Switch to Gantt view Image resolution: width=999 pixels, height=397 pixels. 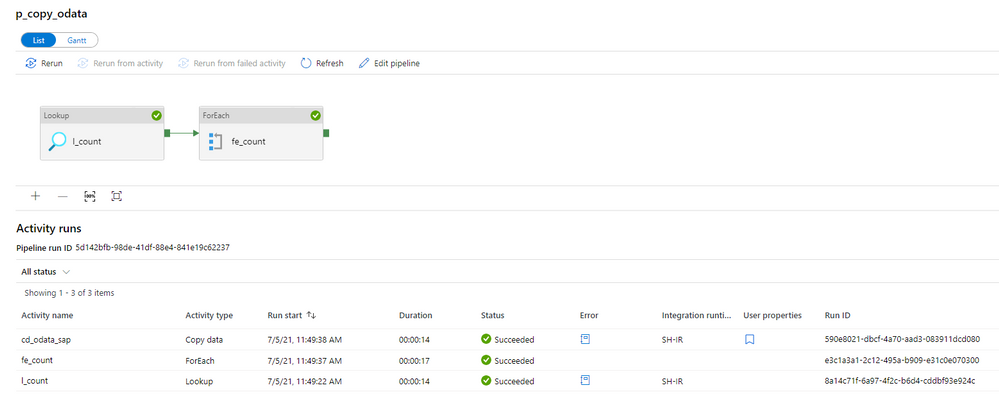[76, 40]
